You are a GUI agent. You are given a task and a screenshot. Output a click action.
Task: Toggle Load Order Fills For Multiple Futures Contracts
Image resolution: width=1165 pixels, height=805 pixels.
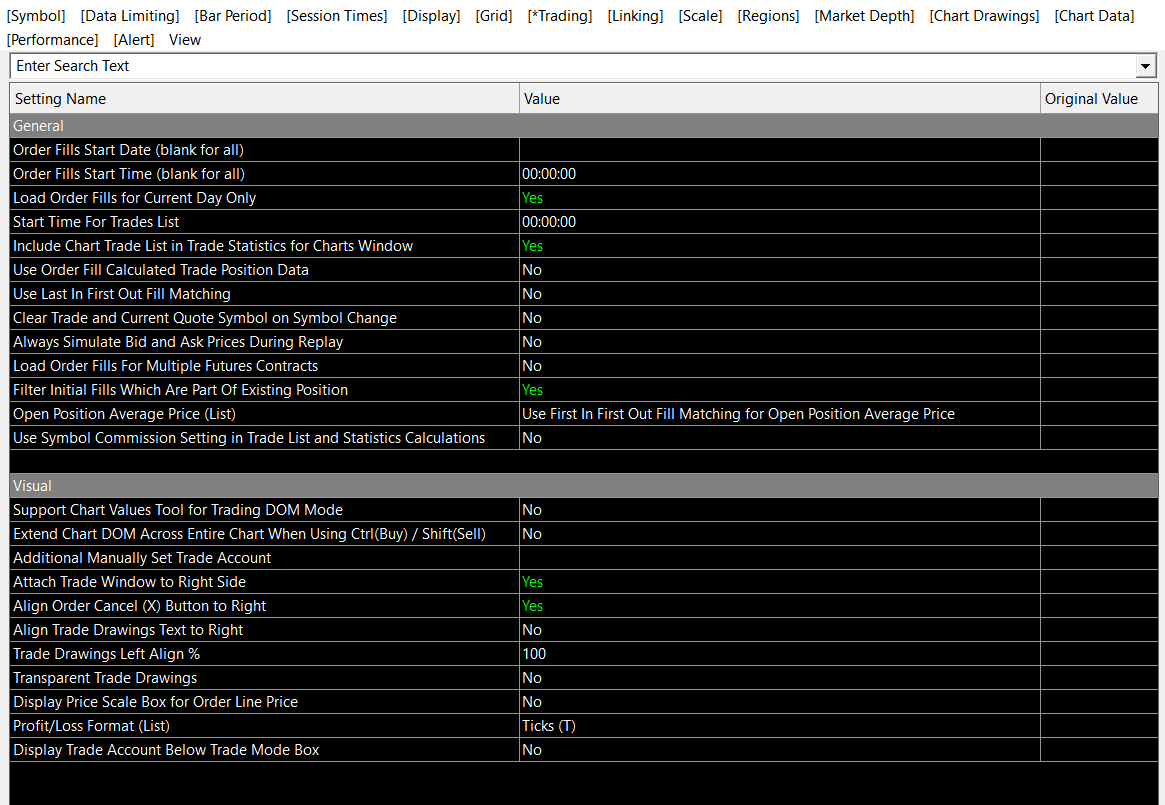click(779, 366)
